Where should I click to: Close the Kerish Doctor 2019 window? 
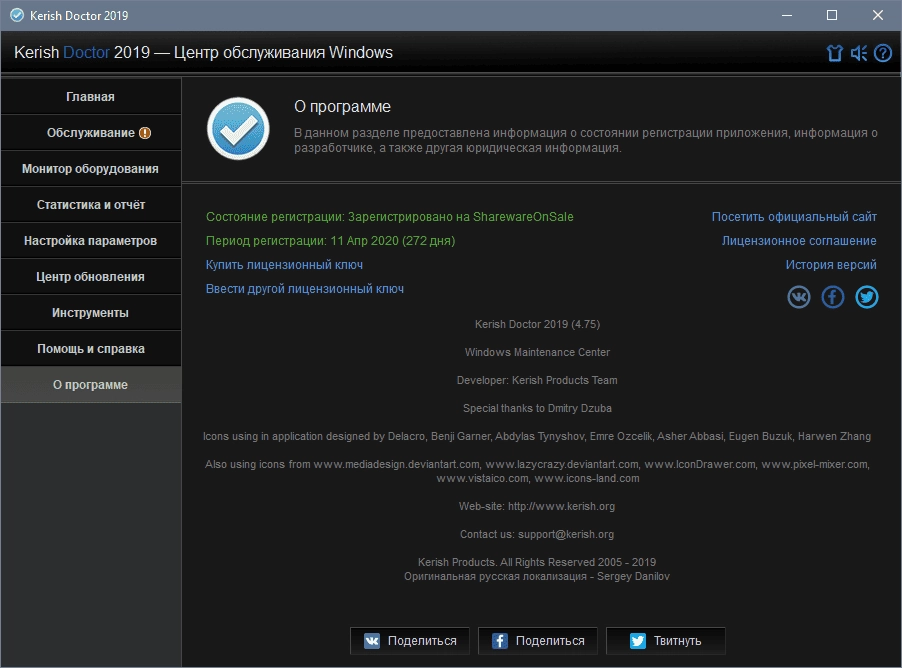(x=878, y=16)
